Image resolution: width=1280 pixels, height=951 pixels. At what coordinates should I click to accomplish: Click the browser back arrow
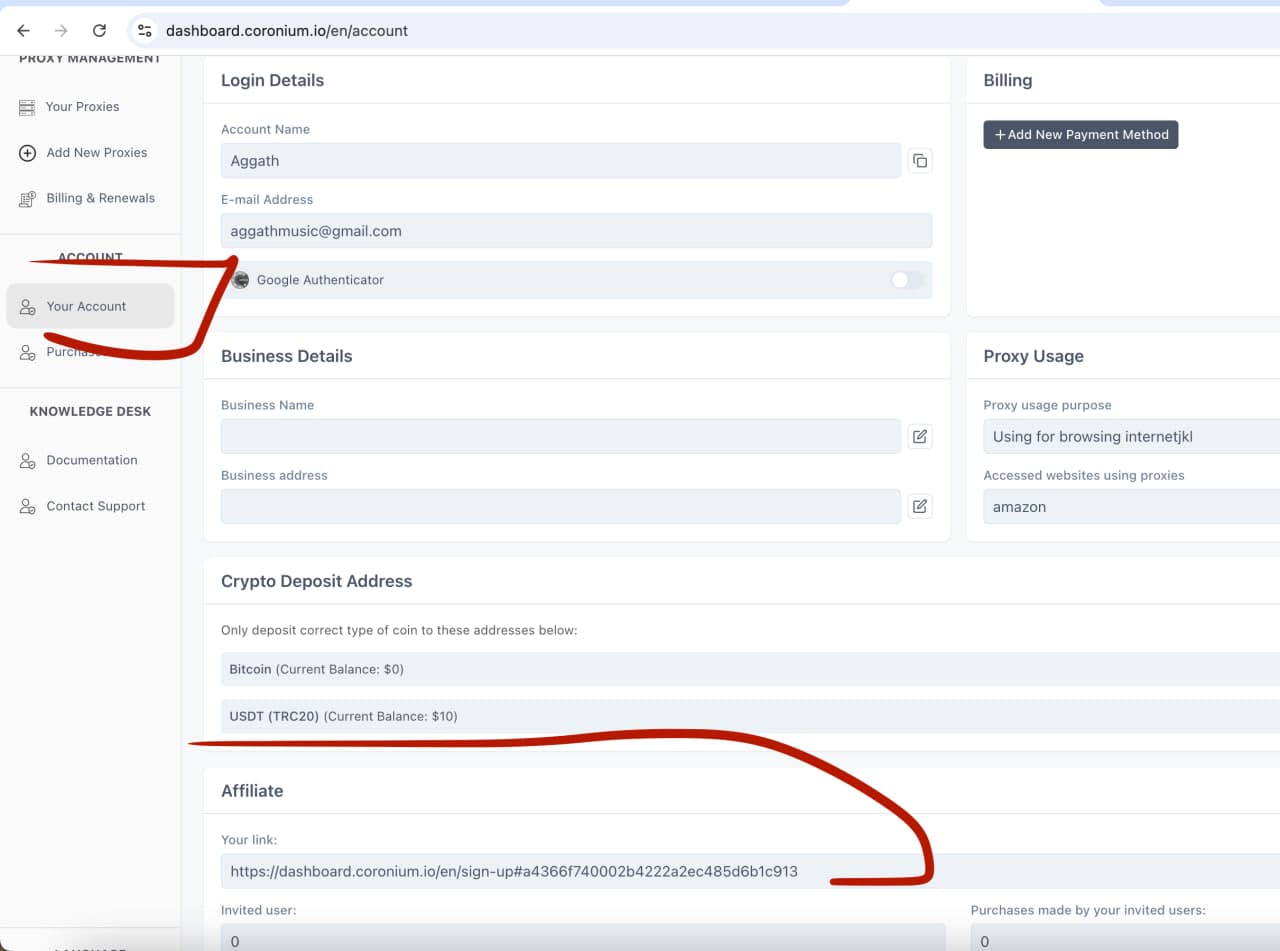[24, 30]
